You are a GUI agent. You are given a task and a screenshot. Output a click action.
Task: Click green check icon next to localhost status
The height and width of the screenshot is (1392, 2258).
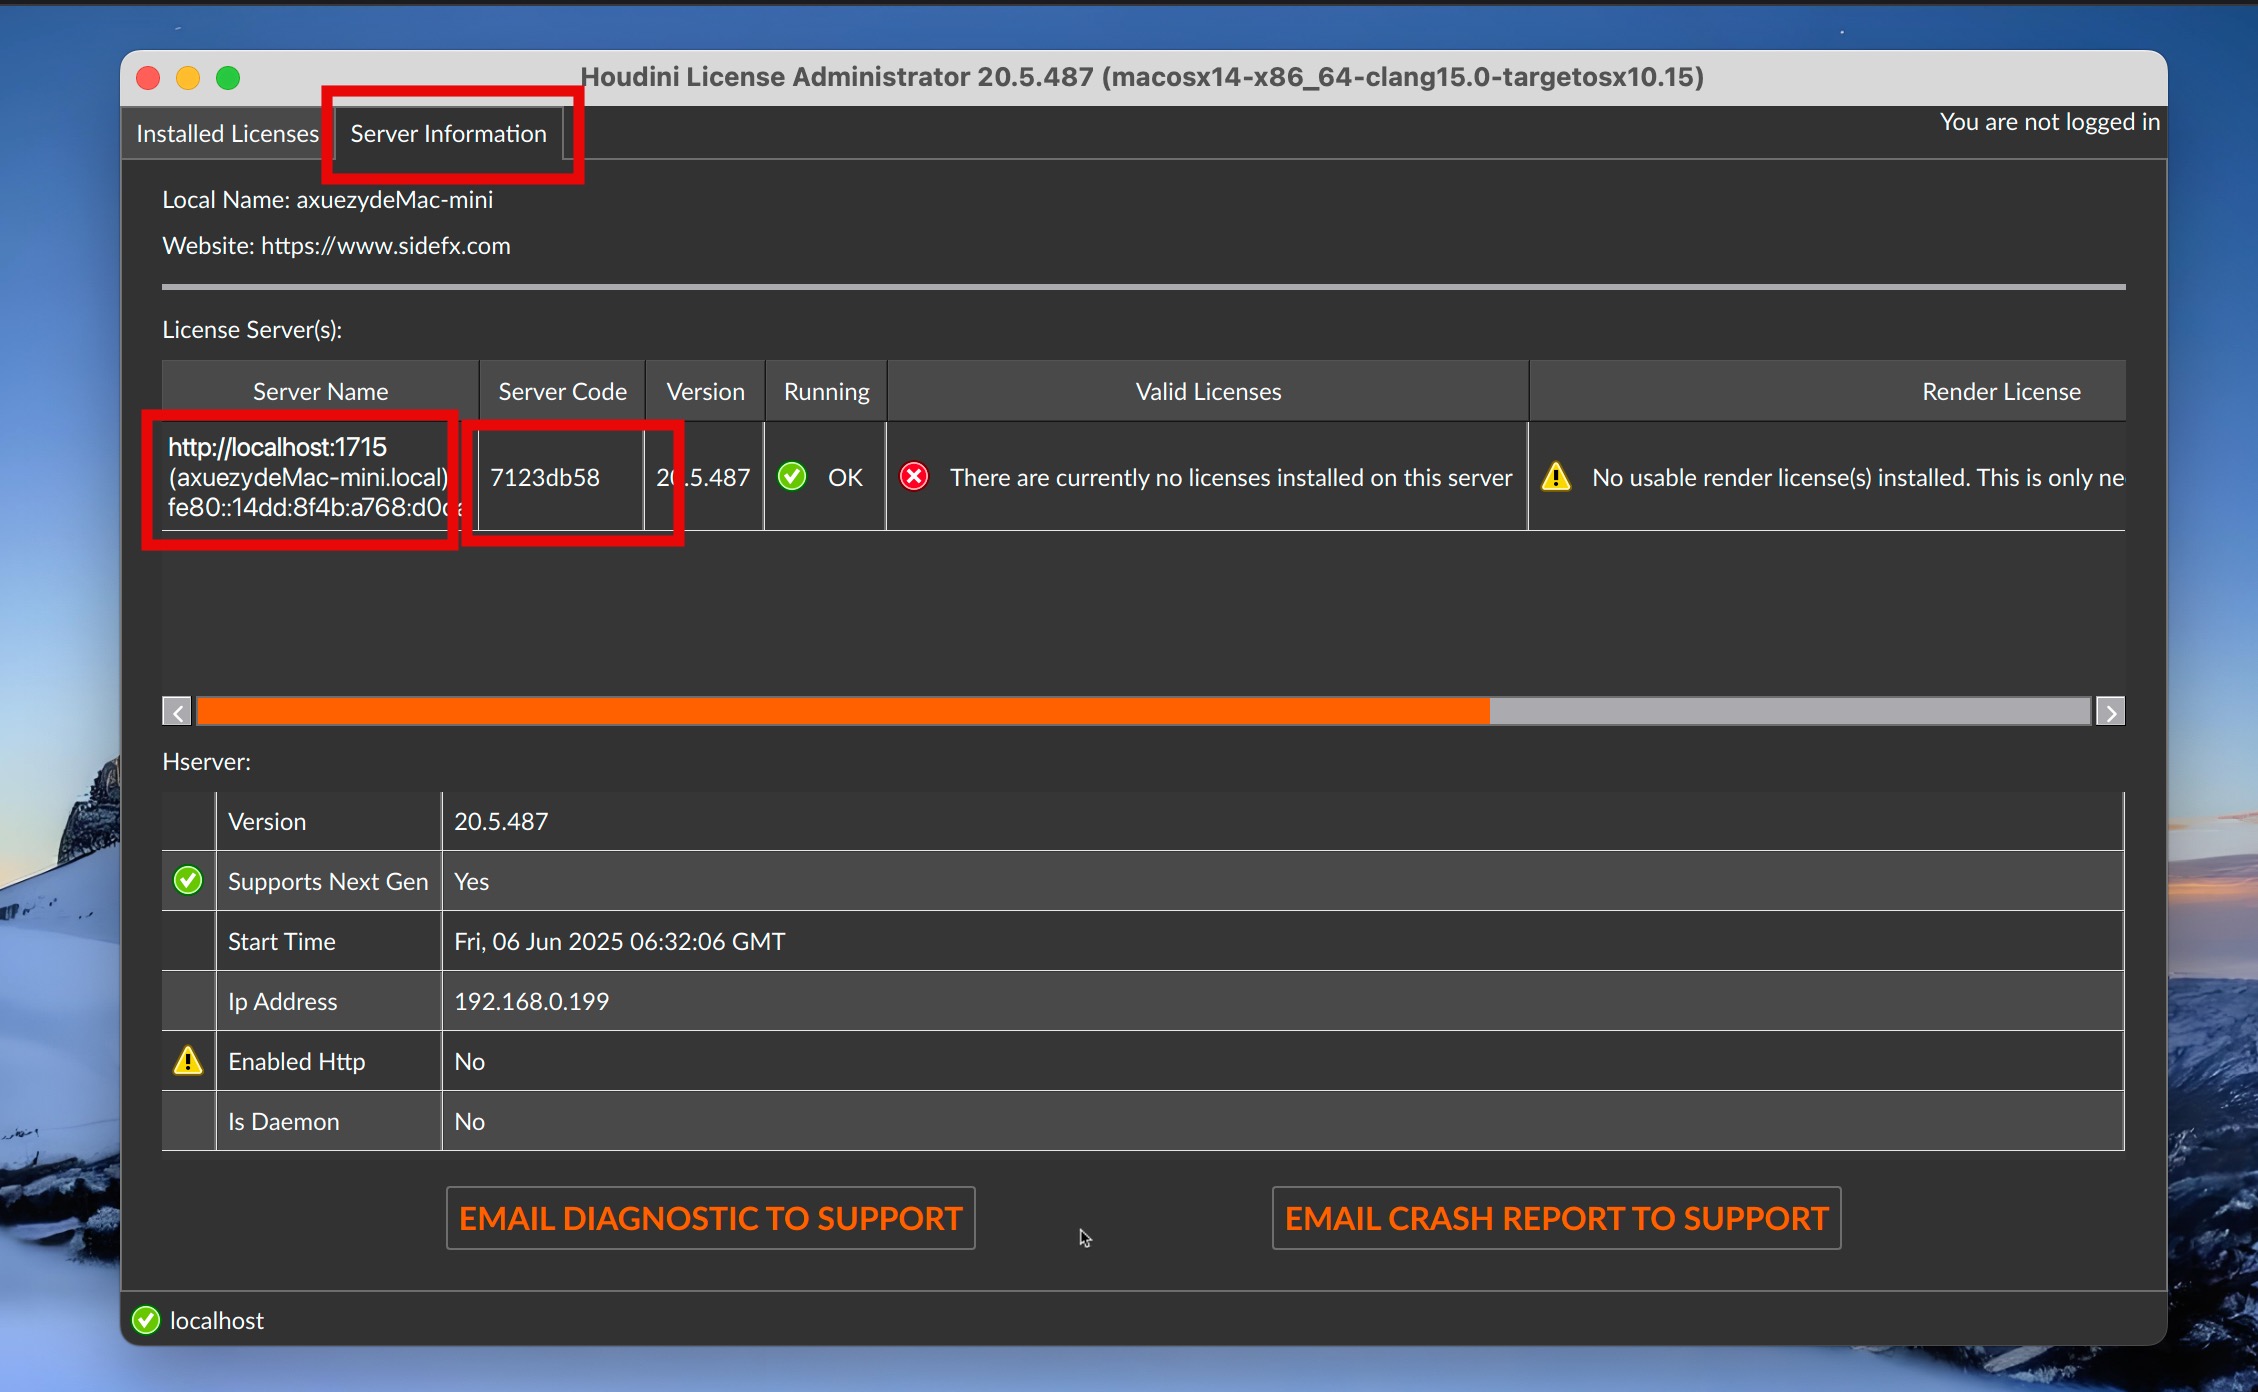[x=146, y=1320]
